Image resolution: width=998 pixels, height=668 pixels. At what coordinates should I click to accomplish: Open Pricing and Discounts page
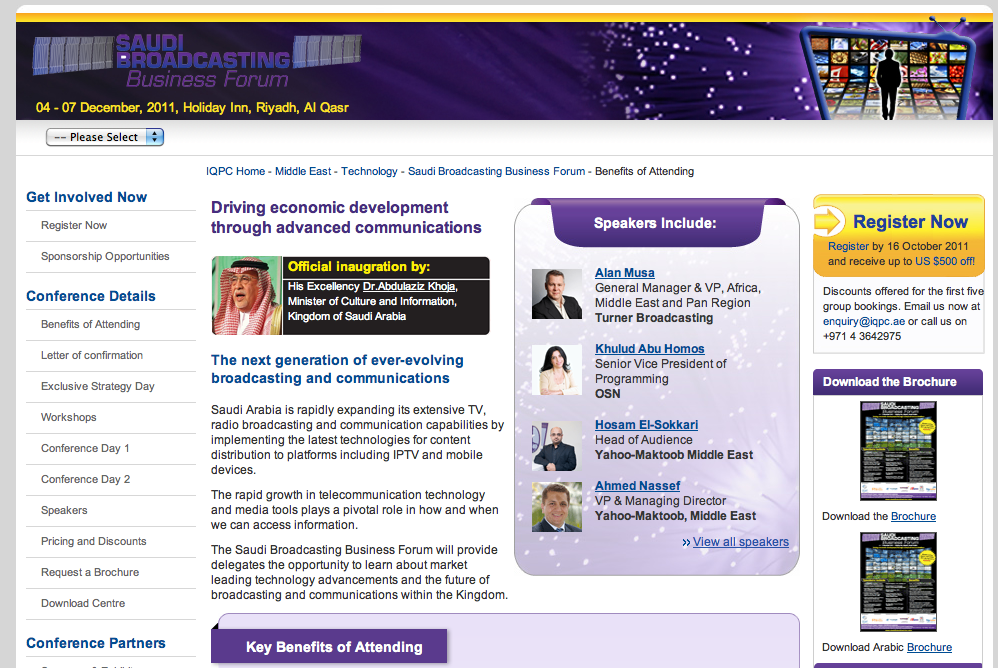94,541
